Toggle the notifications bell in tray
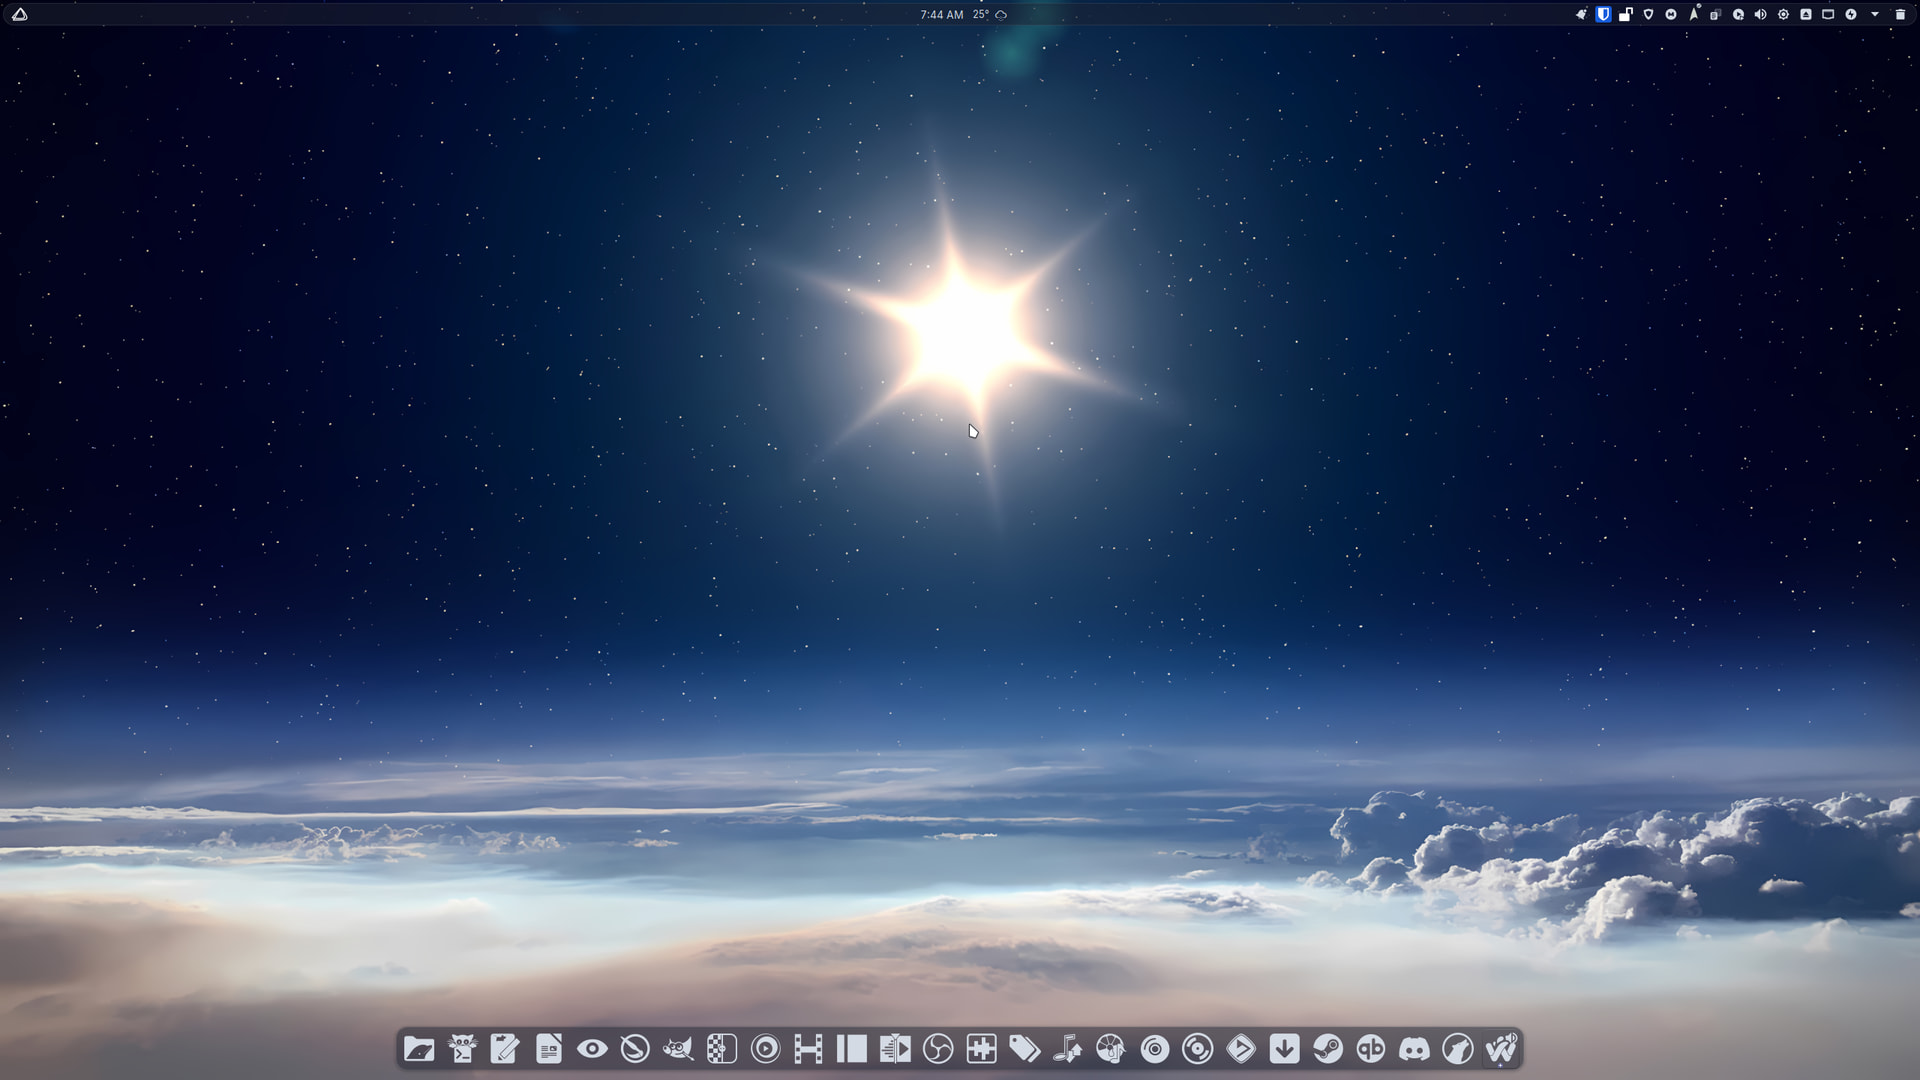1920x1080 pixels. click(1581, 14)
